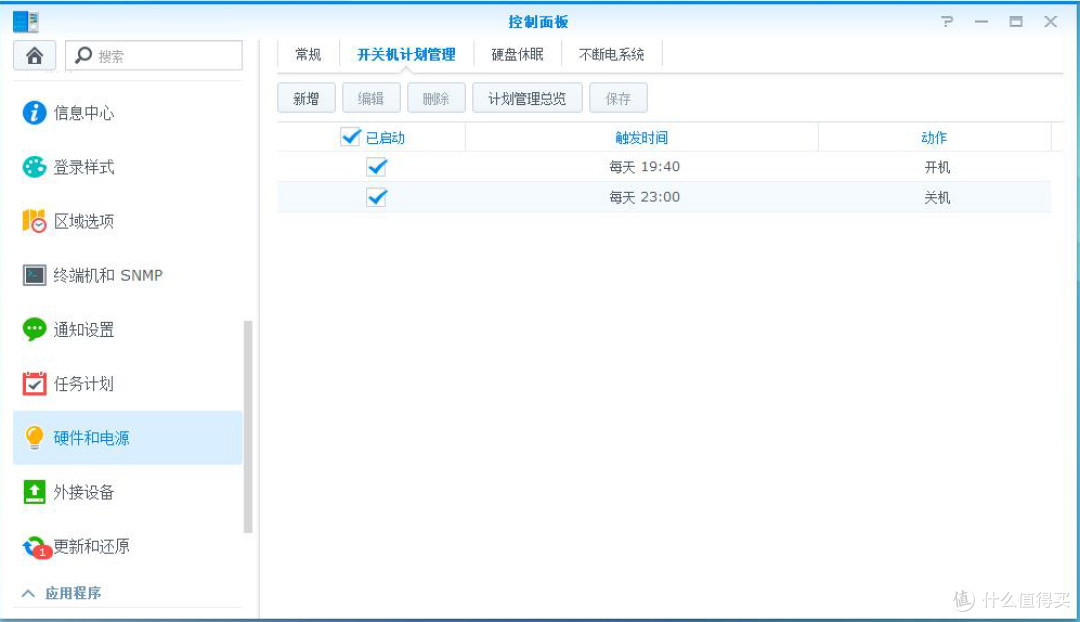Open 更新和还原 label in sidebar
This screenshot has height=622, width=1080.
[92, 547]
